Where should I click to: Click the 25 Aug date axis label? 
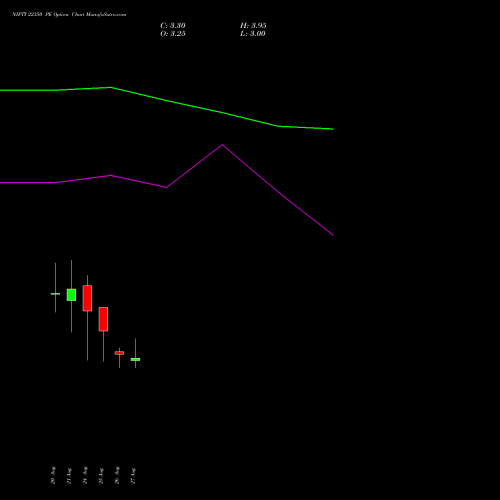coord(101,475)
